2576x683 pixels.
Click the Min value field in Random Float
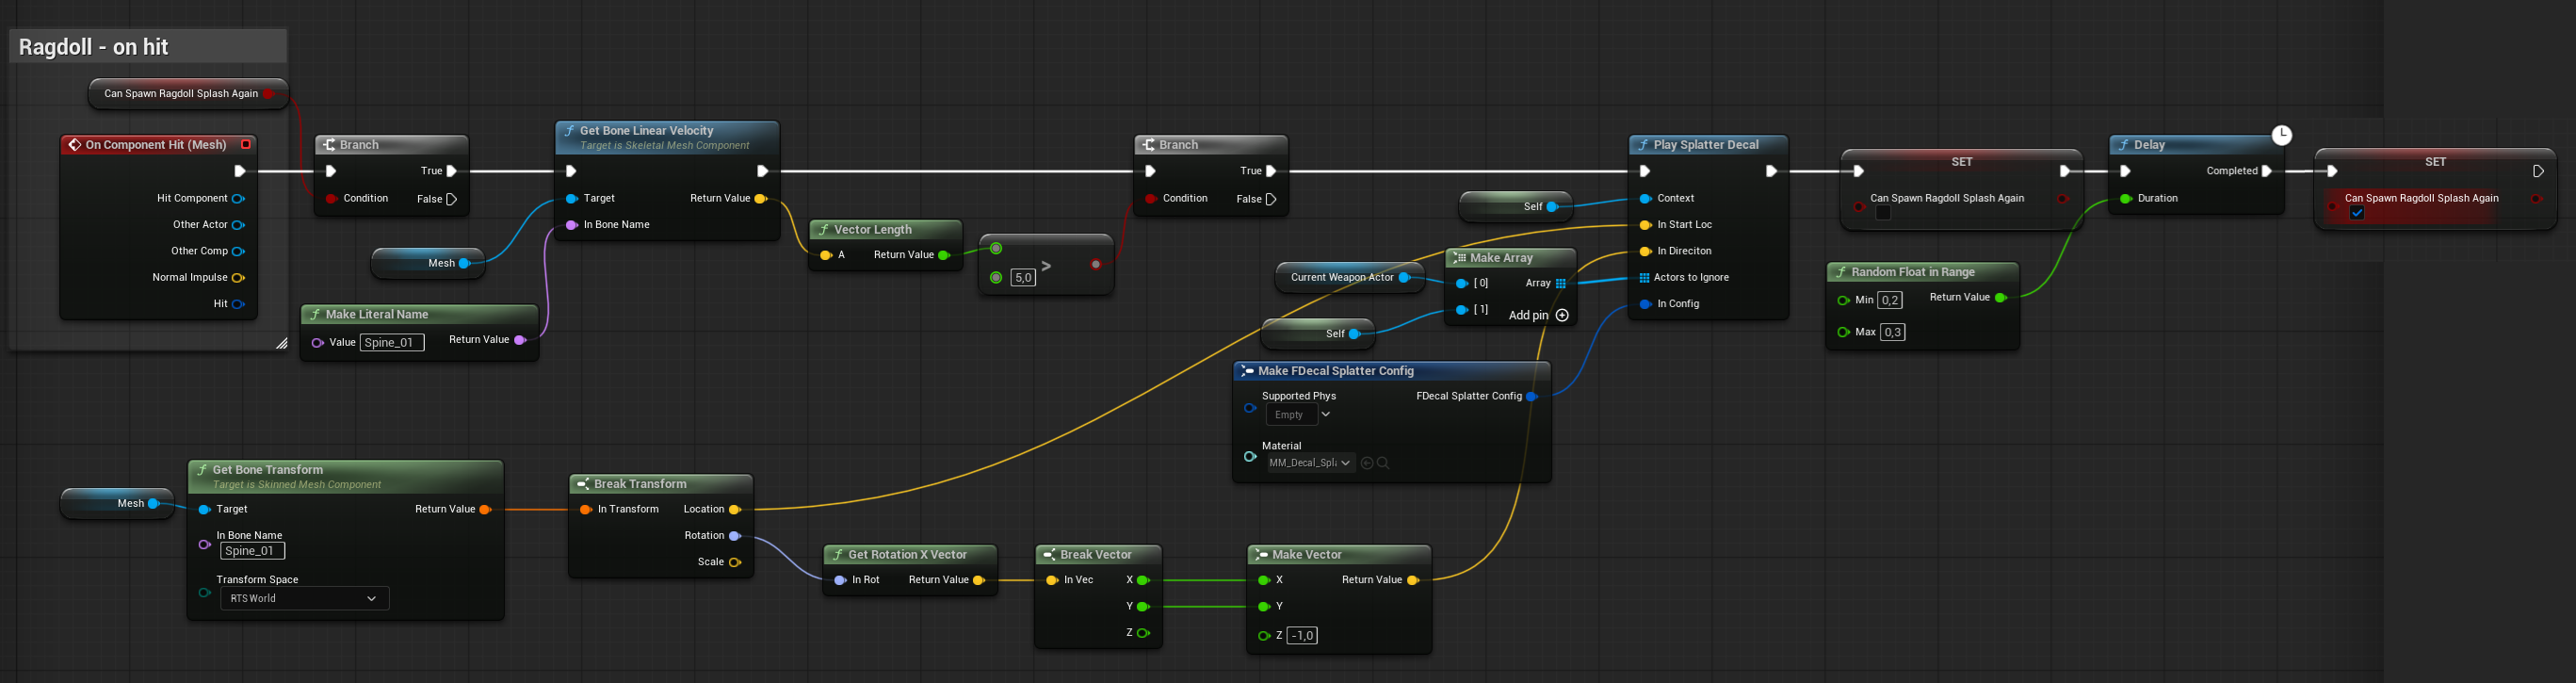pyautogui.click(x=1889, y=300)
